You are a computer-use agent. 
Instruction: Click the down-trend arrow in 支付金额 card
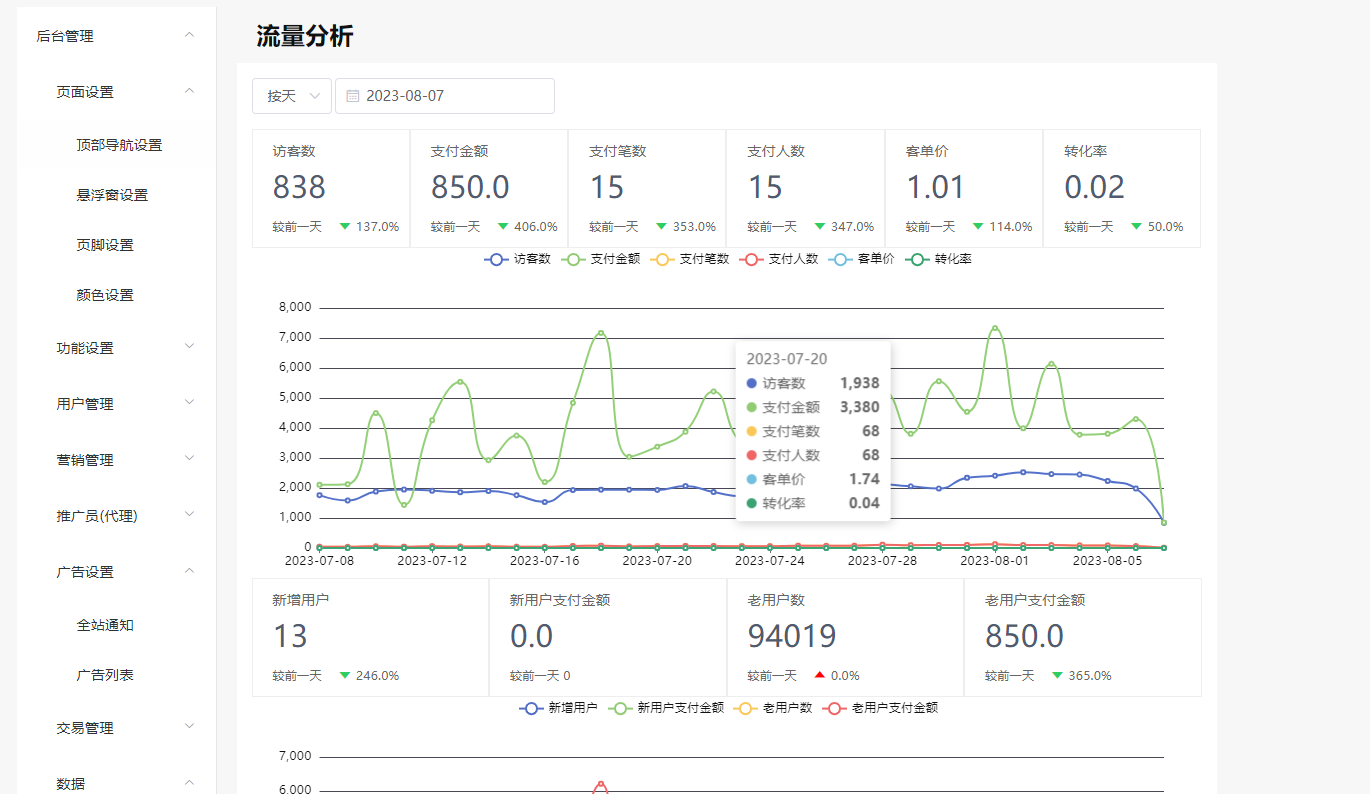click(503, 226)
